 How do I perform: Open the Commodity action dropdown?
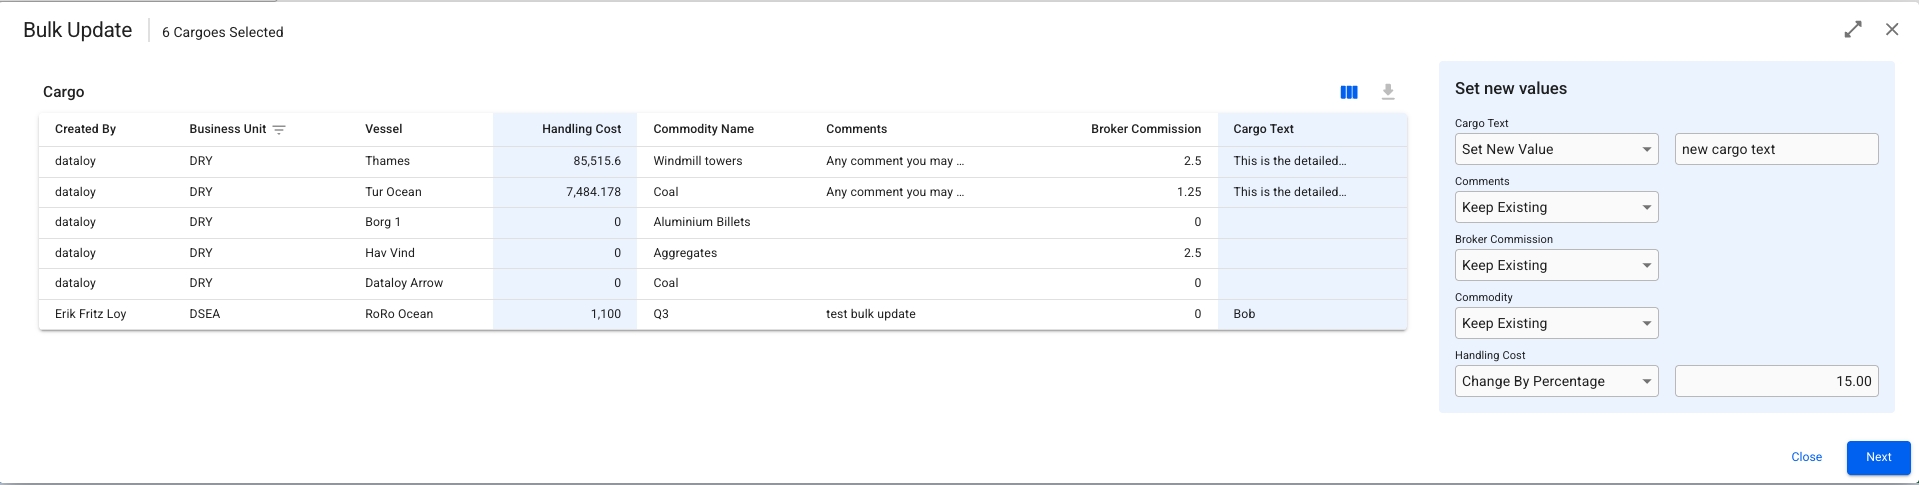[x=1556, y=323]
